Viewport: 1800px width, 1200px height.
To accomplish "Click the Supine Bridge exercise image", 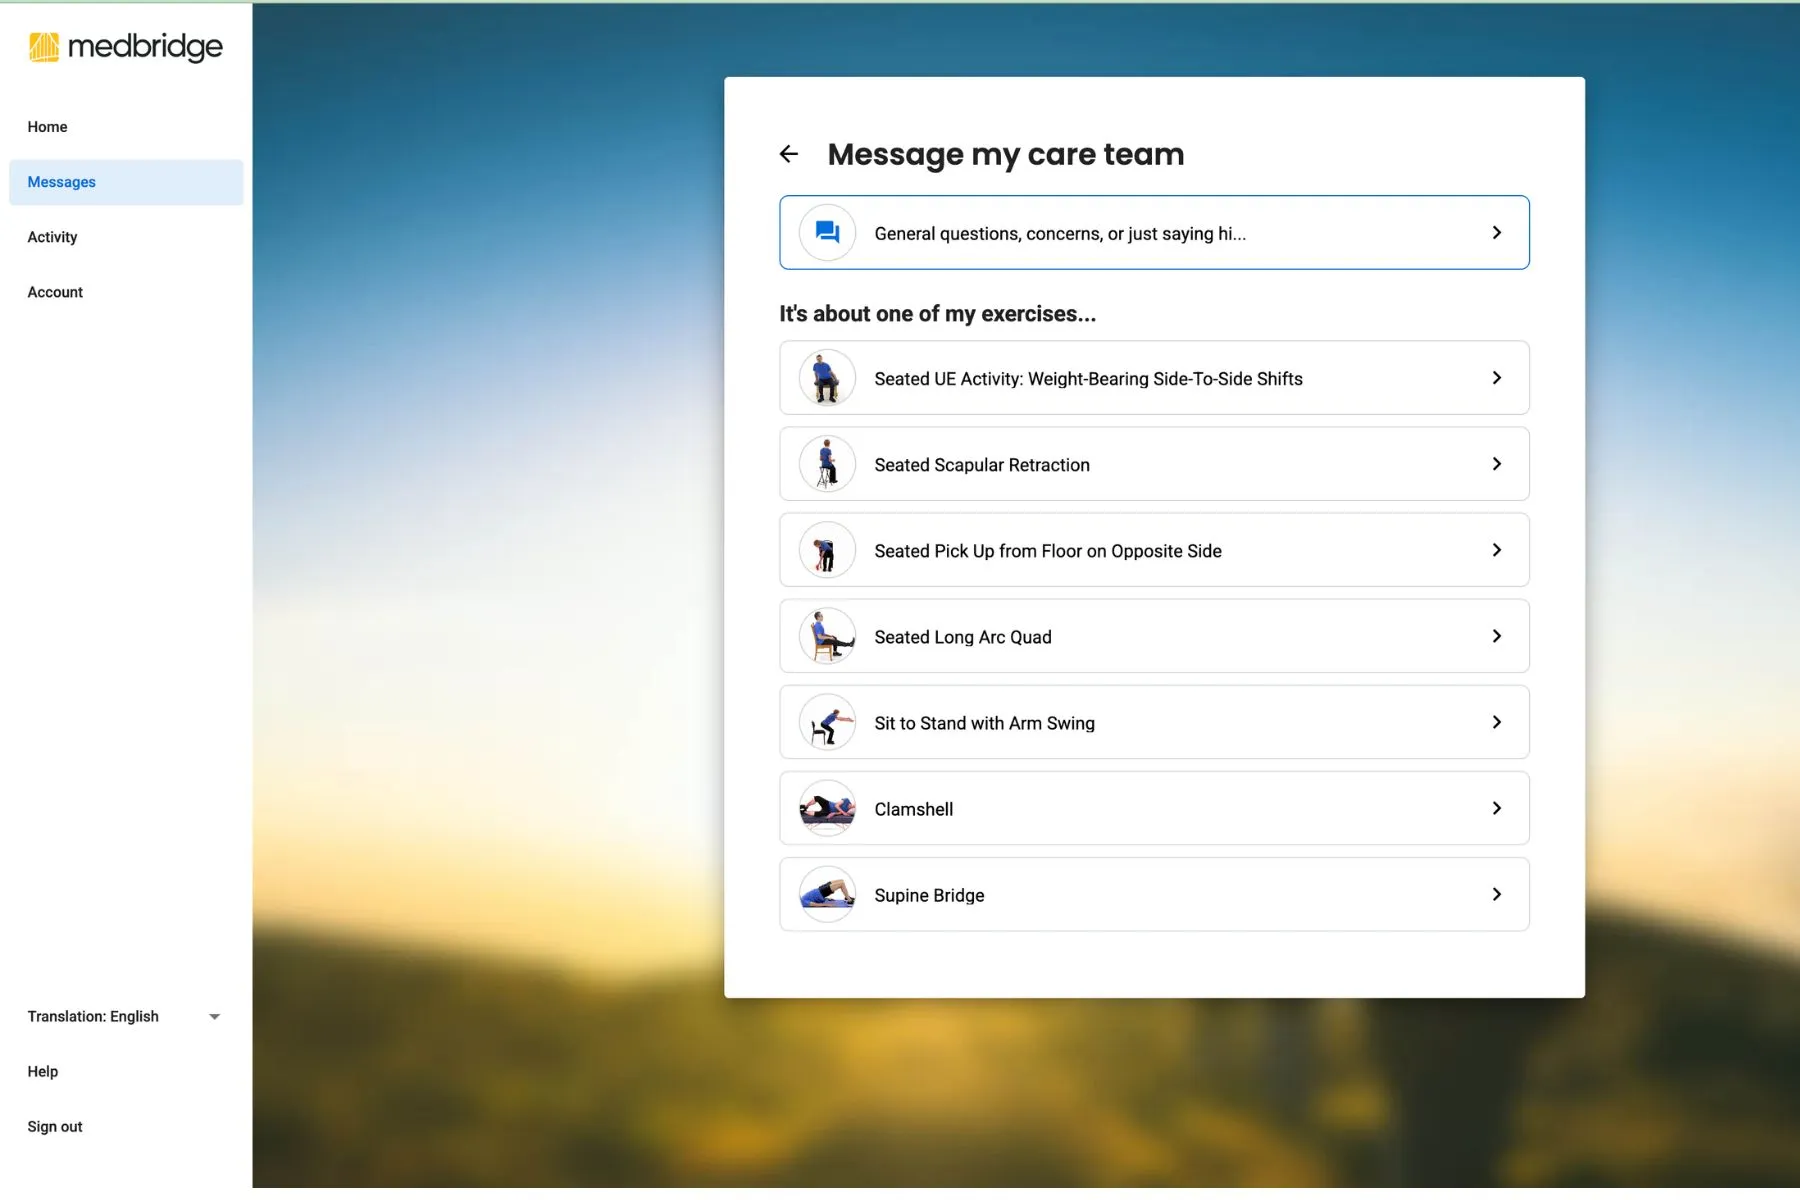I will point(827,894).
